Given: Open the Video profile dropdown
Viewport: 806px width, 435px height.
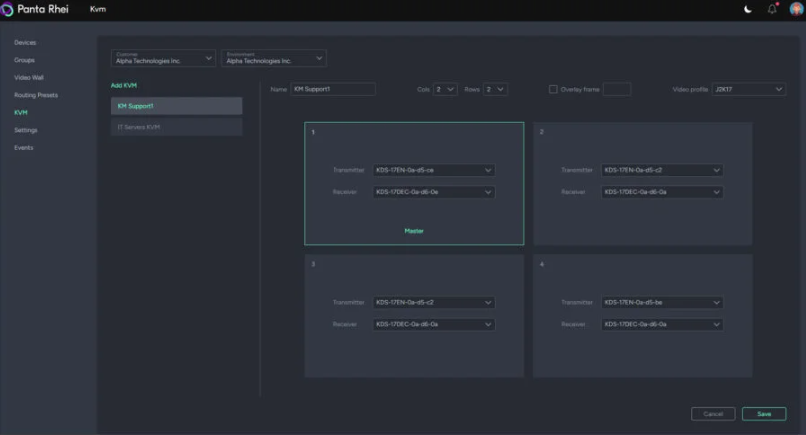Looking at the screenshot, I should [749, 89].
